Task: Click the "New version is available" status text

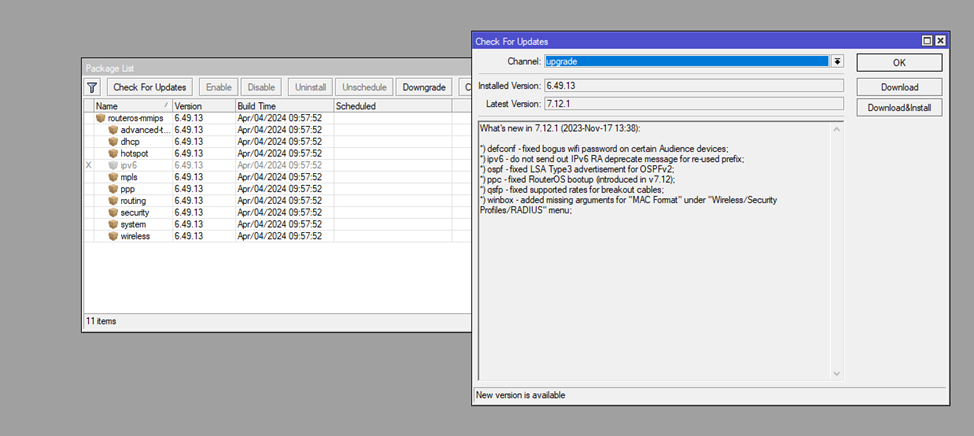Action: (x=521, y=395)
